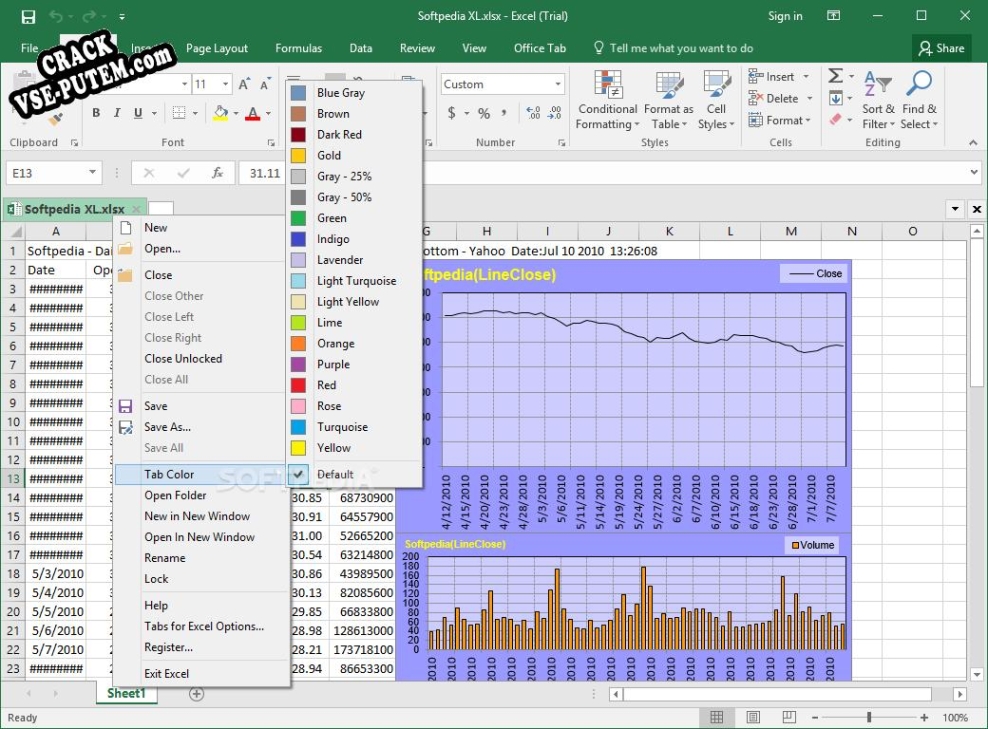Image resolution: width=988 pixels, height=729 pixels.
Task: Click the AutoSum sigma icon
Action: point(835,76)
